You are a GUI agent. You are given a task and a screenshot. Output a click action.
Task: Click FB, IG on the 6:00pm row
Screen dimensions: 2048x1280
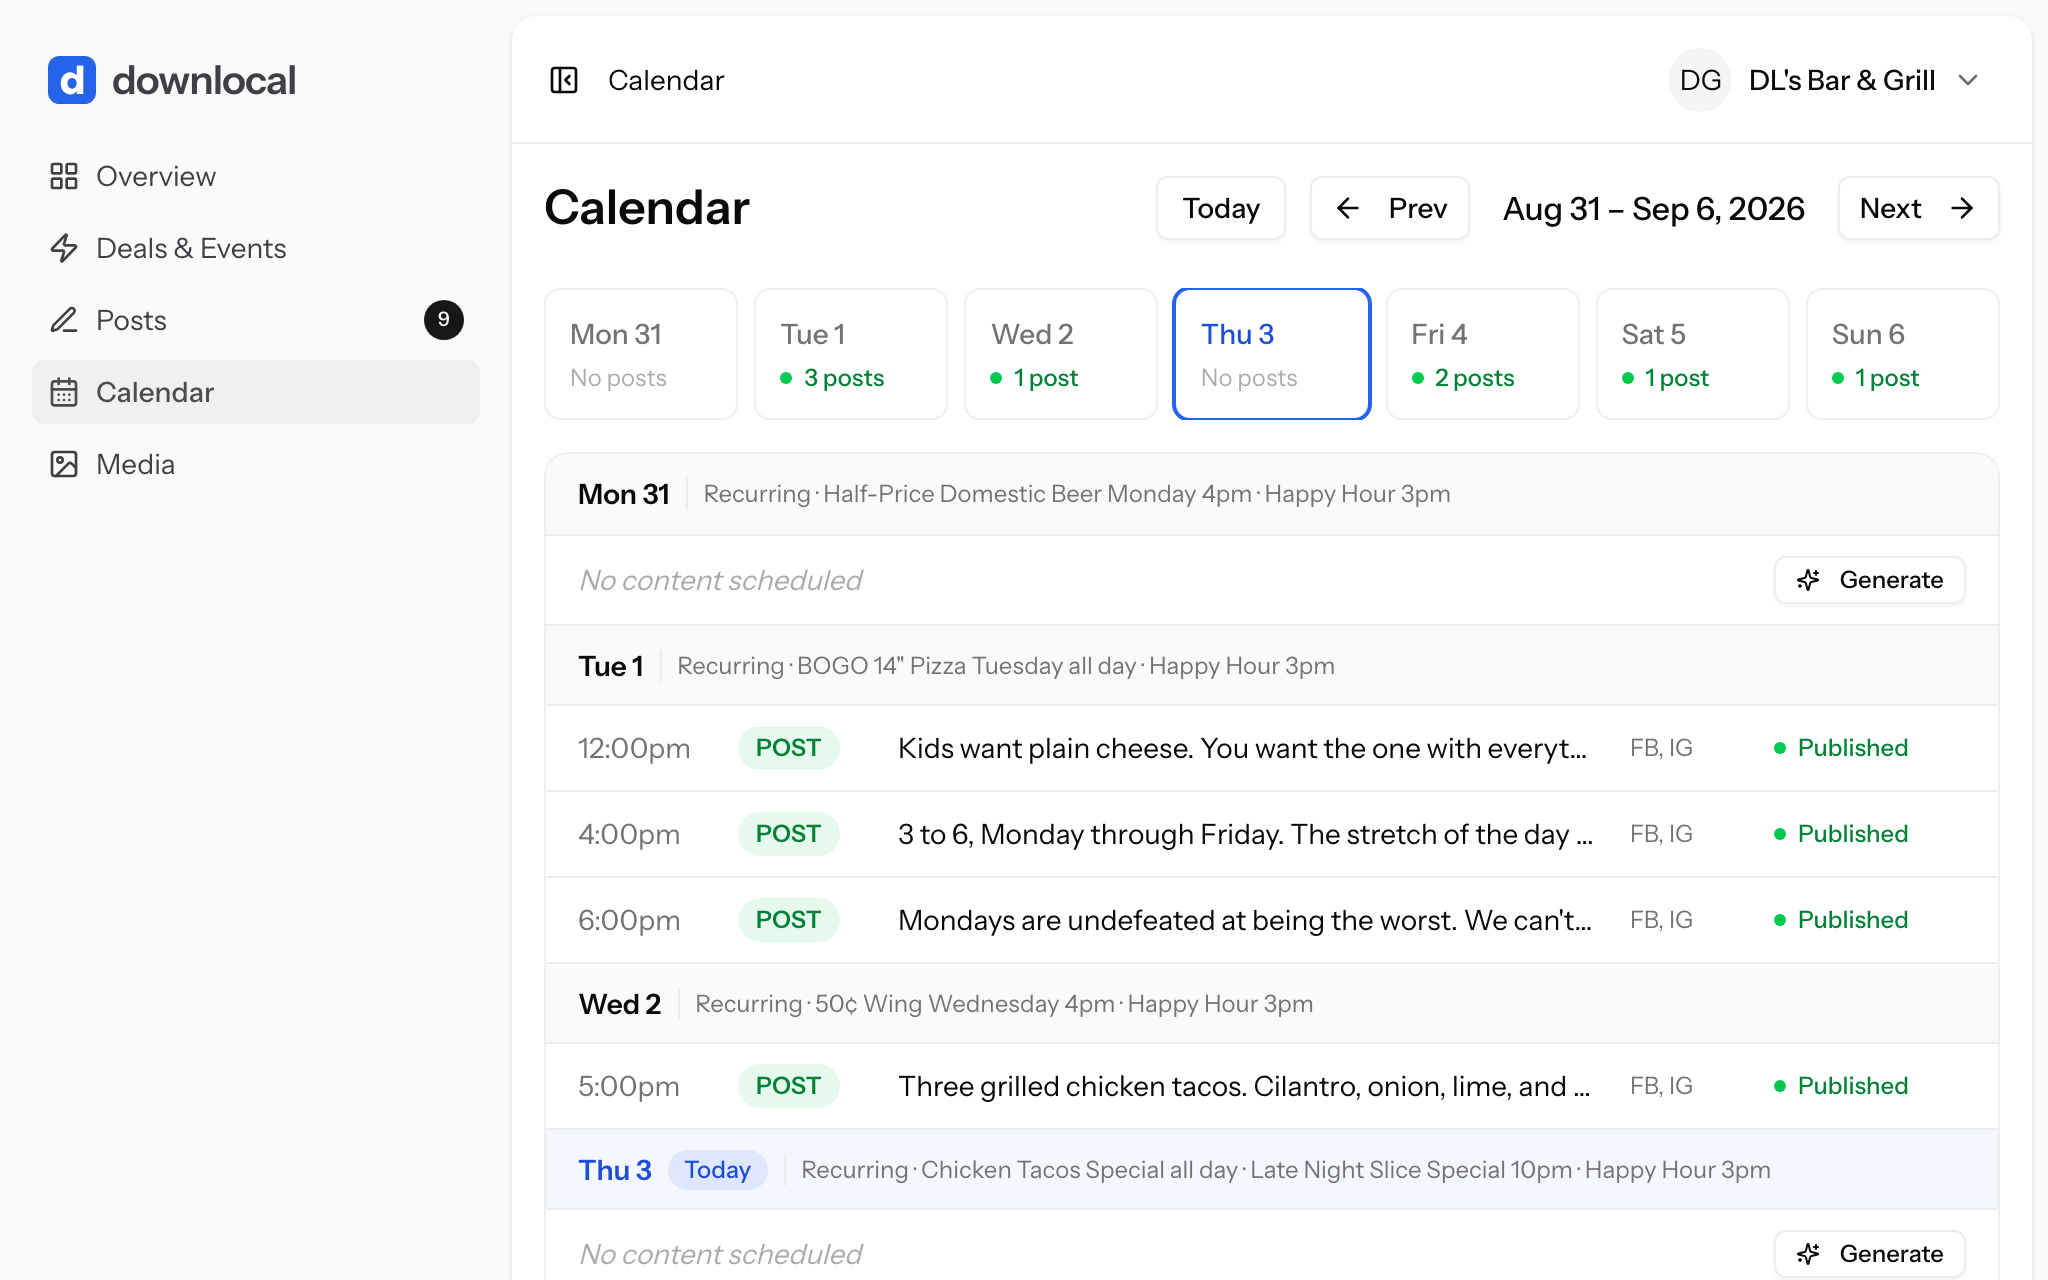1661,920
